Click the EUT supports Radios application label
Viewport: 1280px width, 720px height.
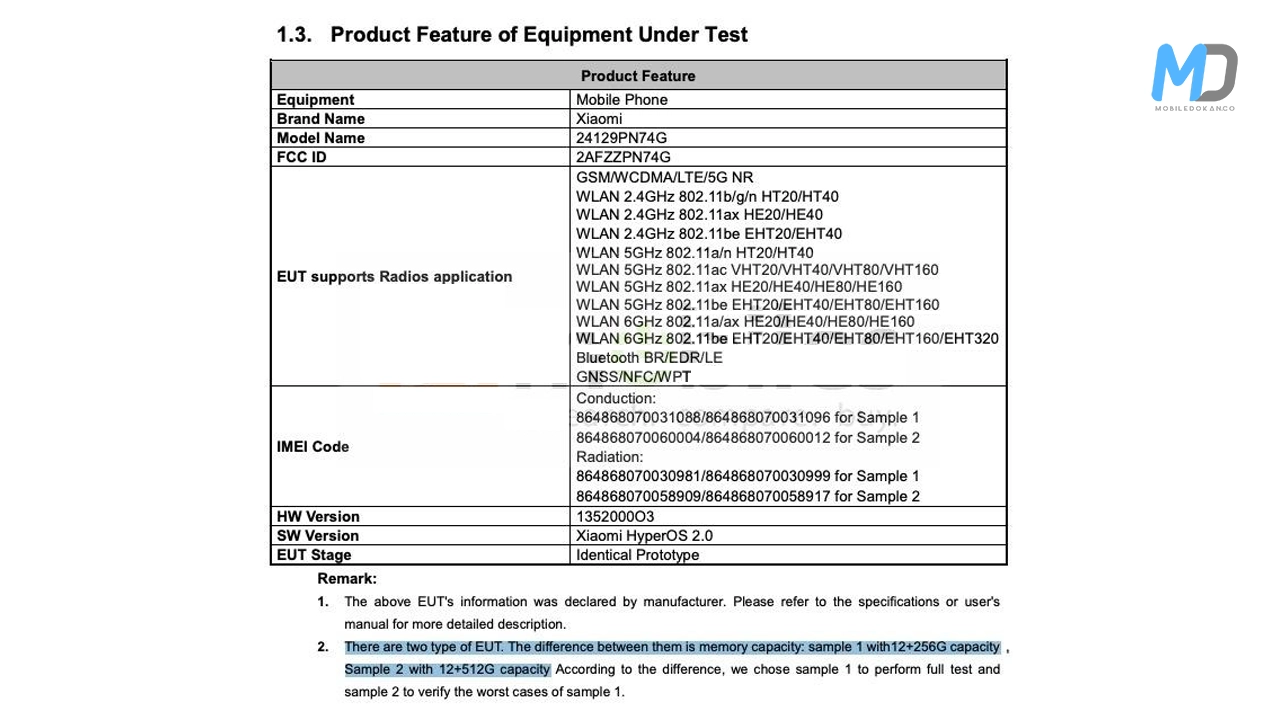point(394,277)
